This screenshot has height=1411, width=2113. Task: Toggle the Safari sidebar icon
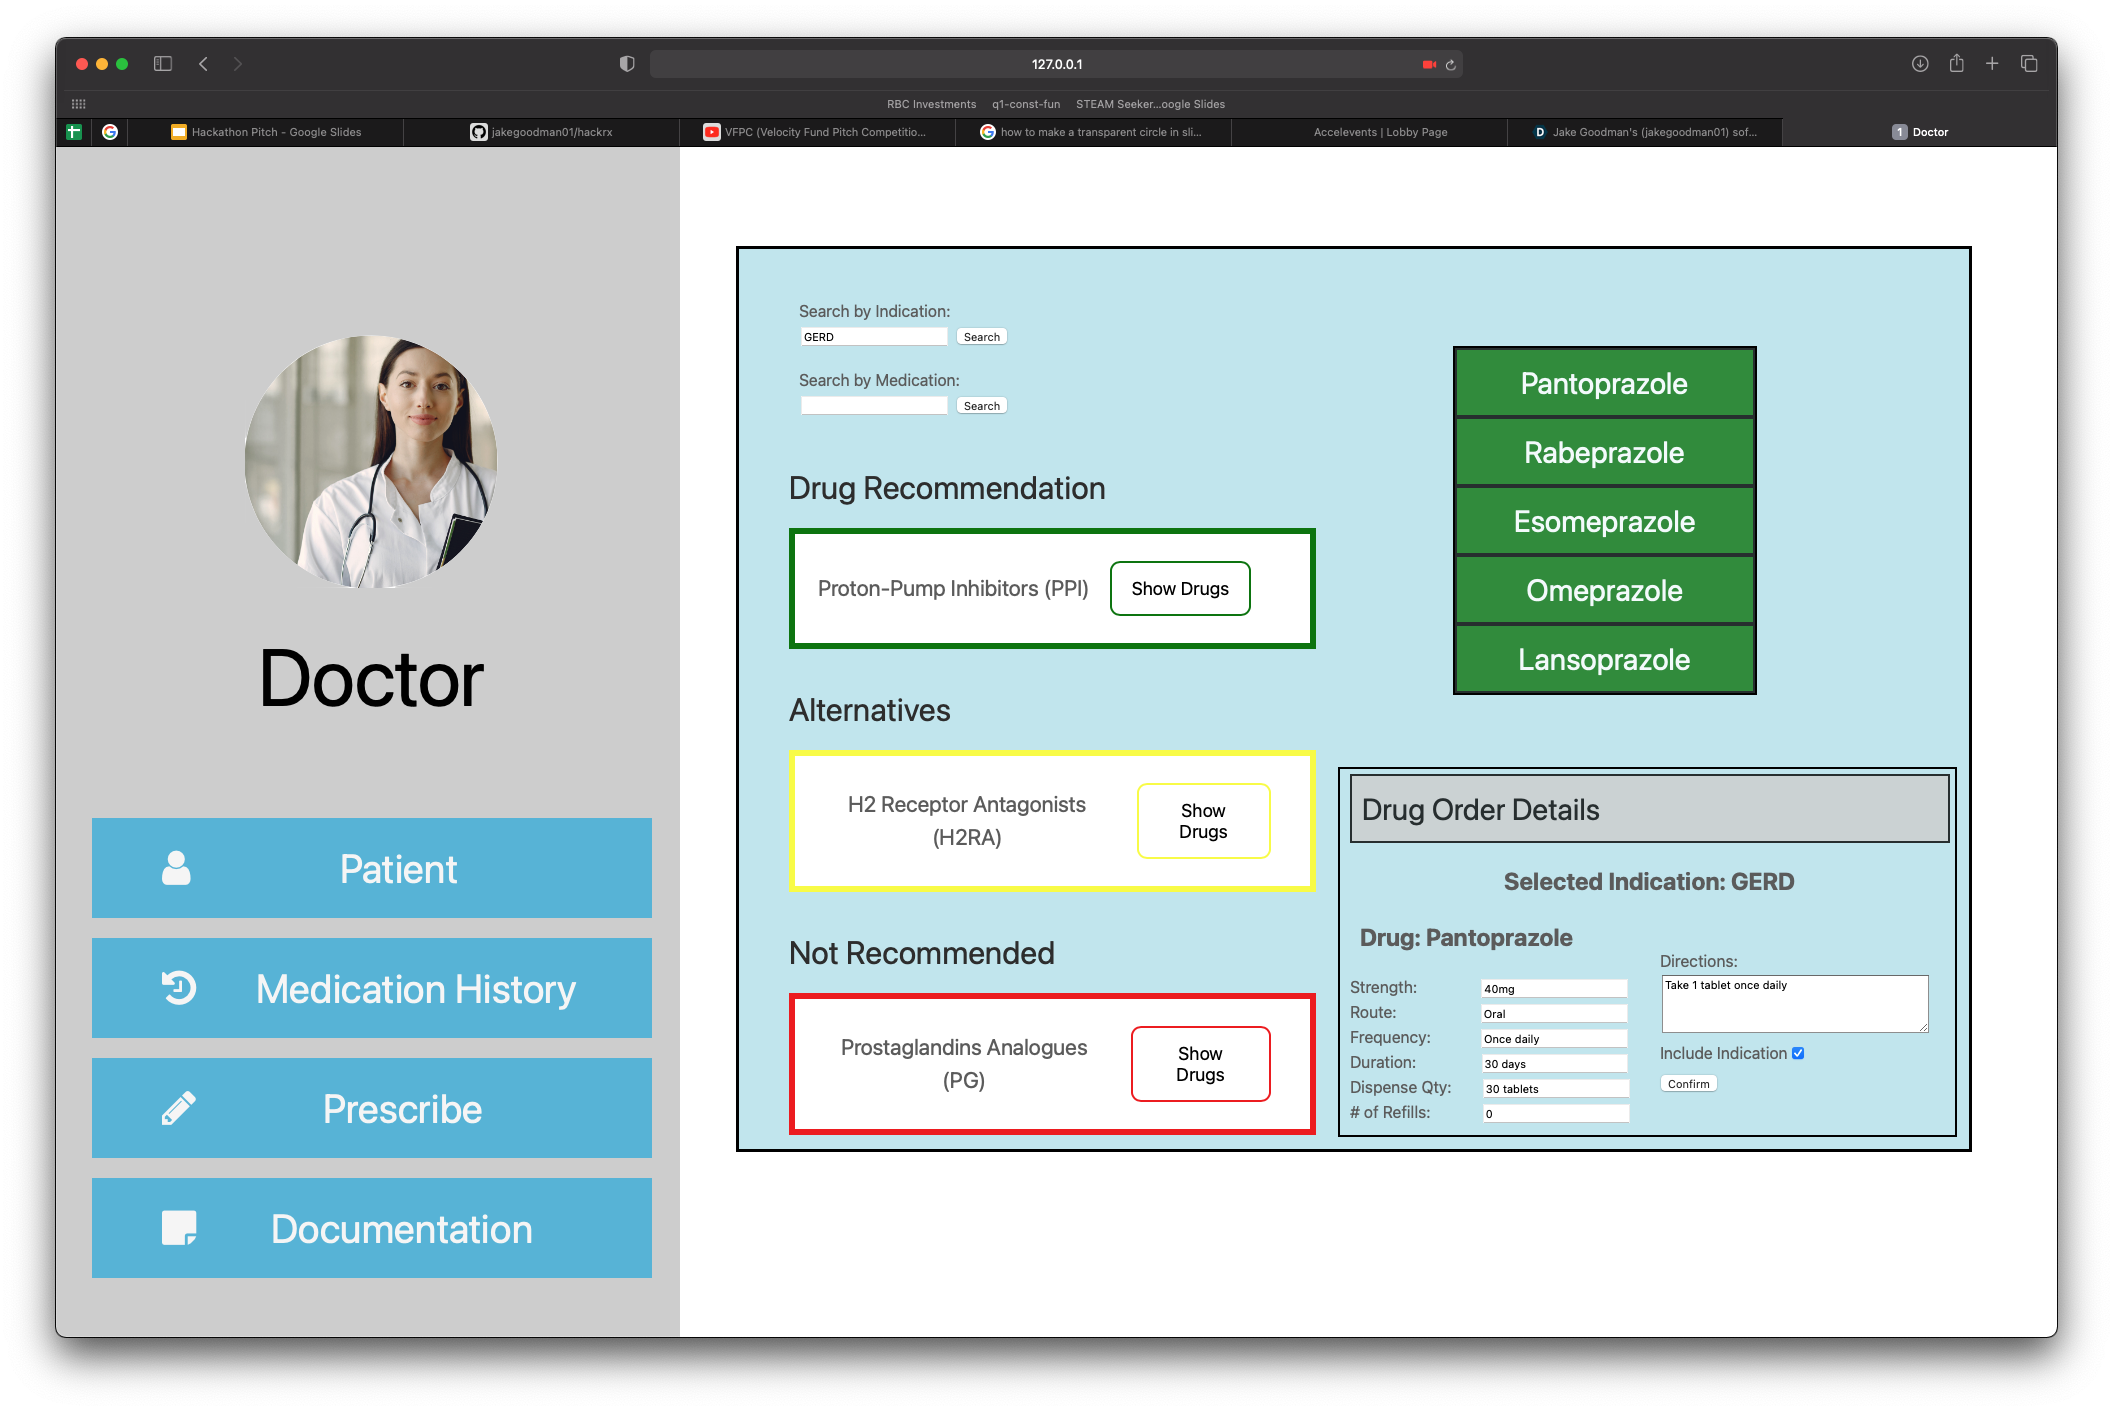pyautogui.click(x=163, y=64)
